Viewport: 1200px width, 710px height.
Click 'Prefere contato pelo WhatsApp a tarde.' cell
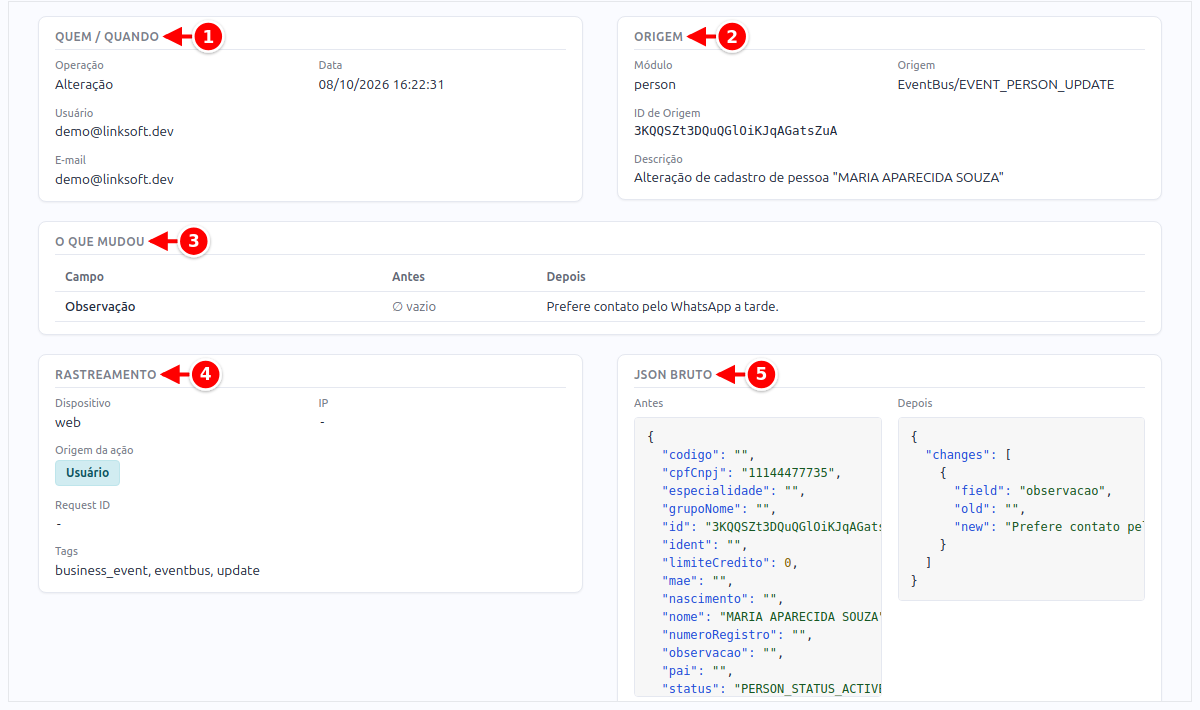(662, 307)
